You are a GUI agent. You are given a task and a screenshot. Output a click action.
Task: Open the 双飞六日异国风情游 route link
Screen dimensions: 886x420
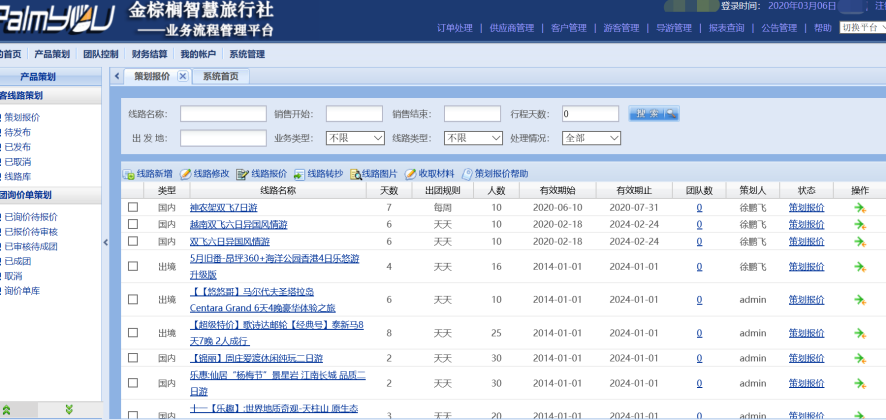pos(229,241)
